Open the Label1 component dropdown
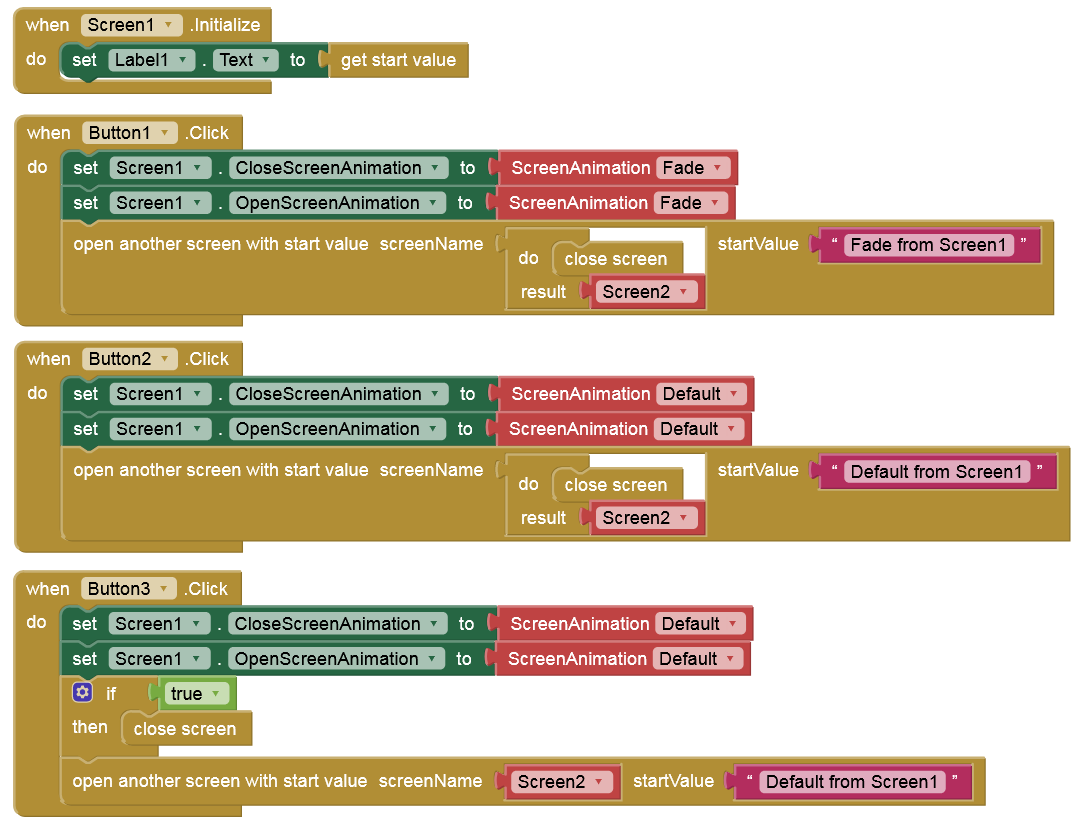Screen dimensions: 1078x825 (x=151, y=60)
